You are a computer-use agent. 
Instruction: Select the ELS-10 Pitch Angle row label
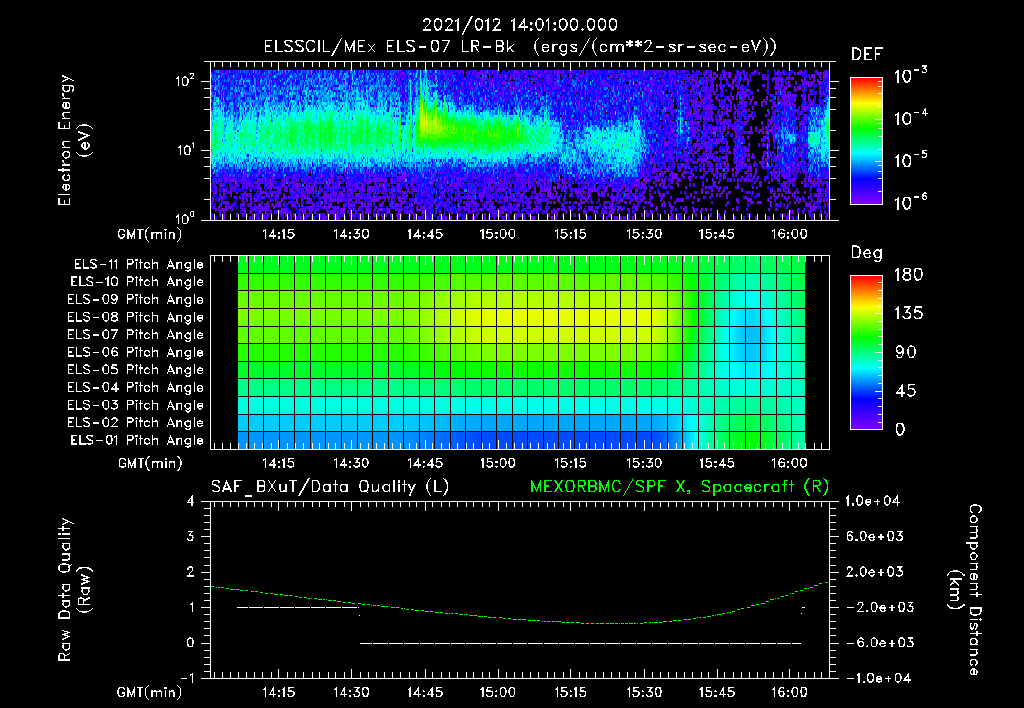137,282
